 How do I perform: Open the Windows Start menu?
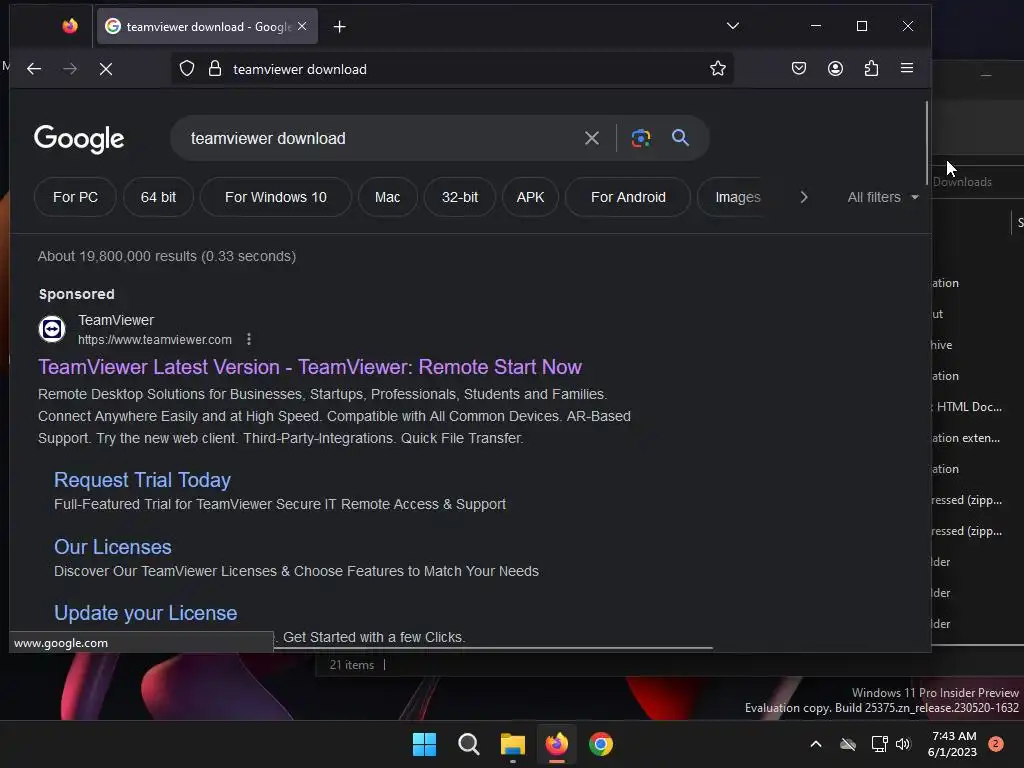(424, 744)
